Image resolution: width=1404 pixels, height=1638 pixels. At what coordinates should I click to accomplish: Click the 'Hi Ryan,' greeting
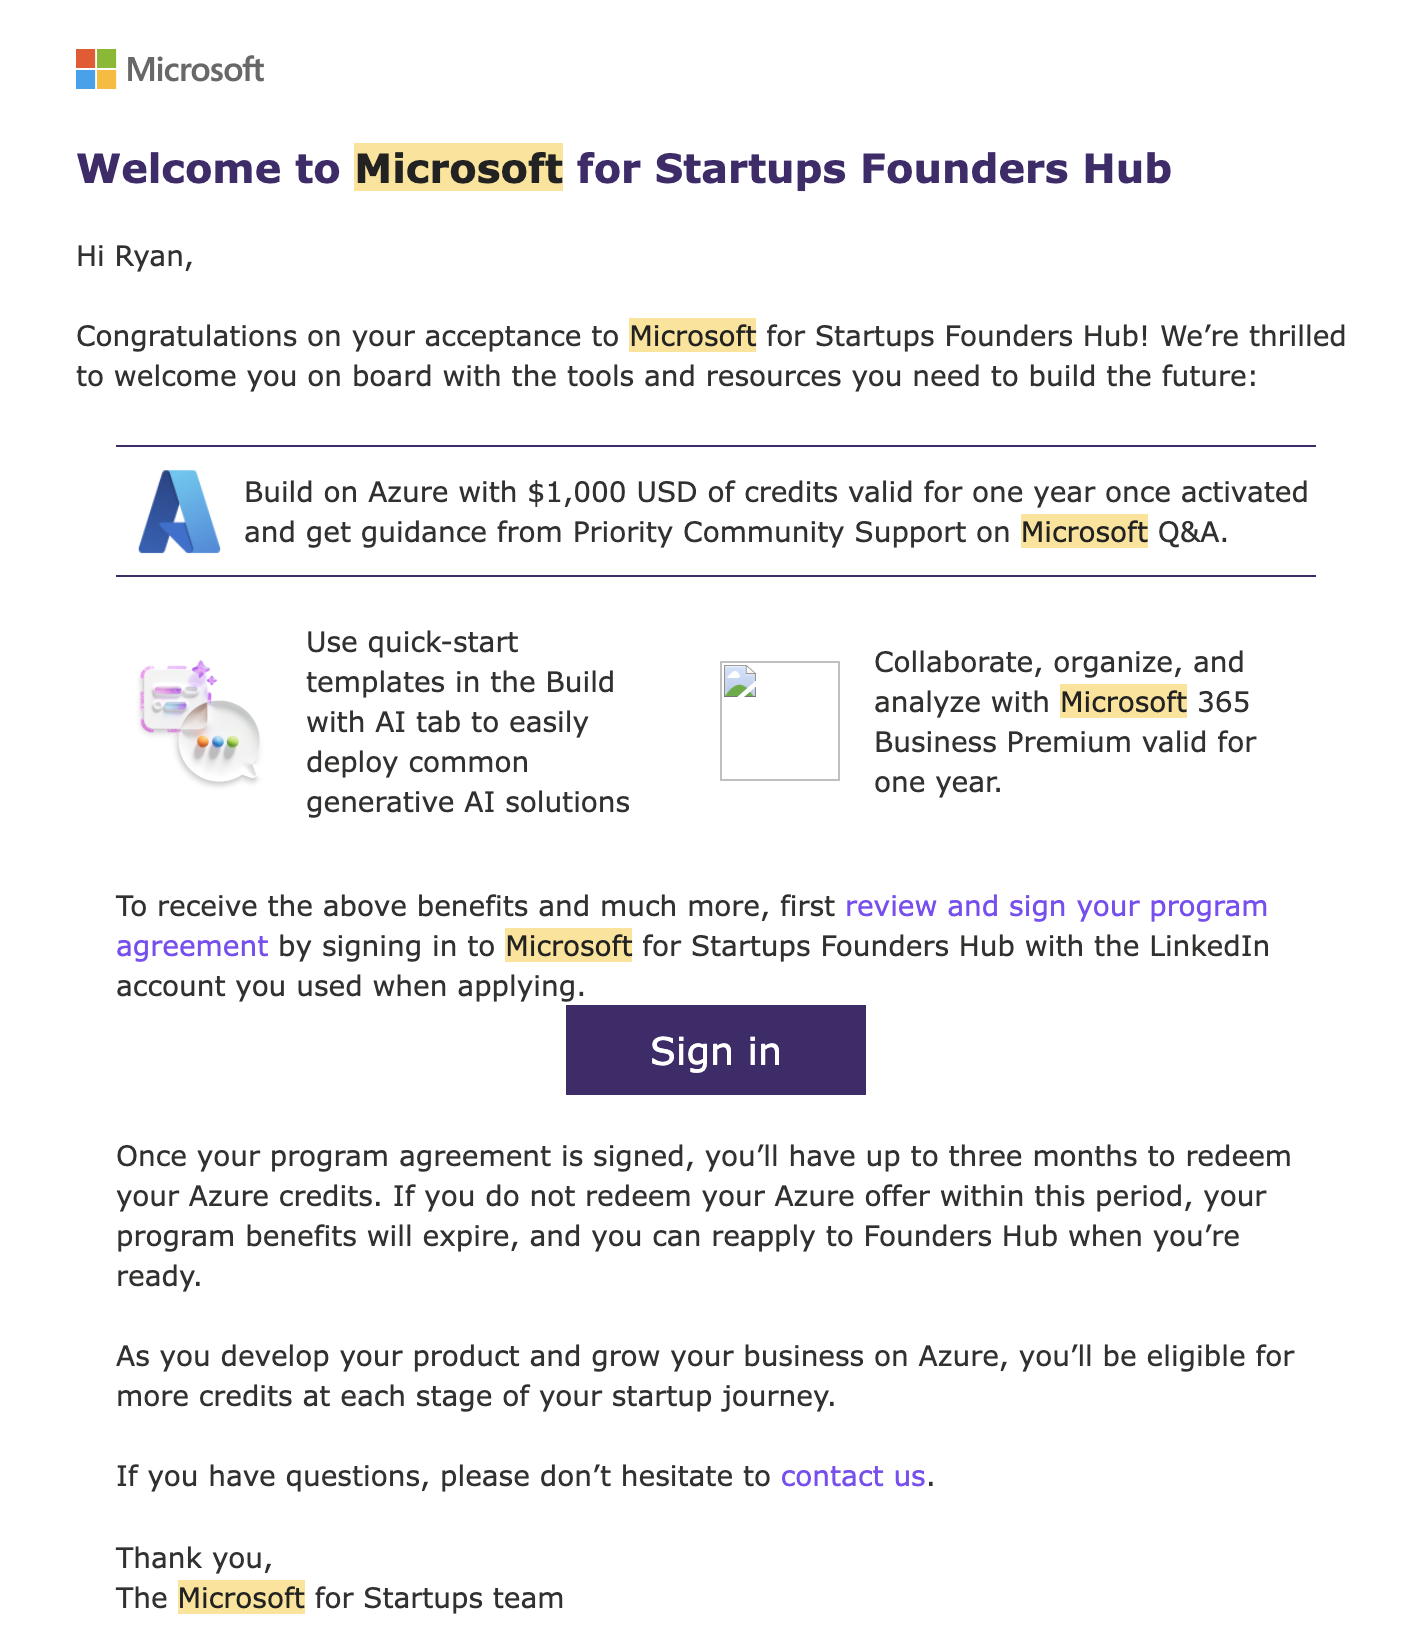pos(134,256)
